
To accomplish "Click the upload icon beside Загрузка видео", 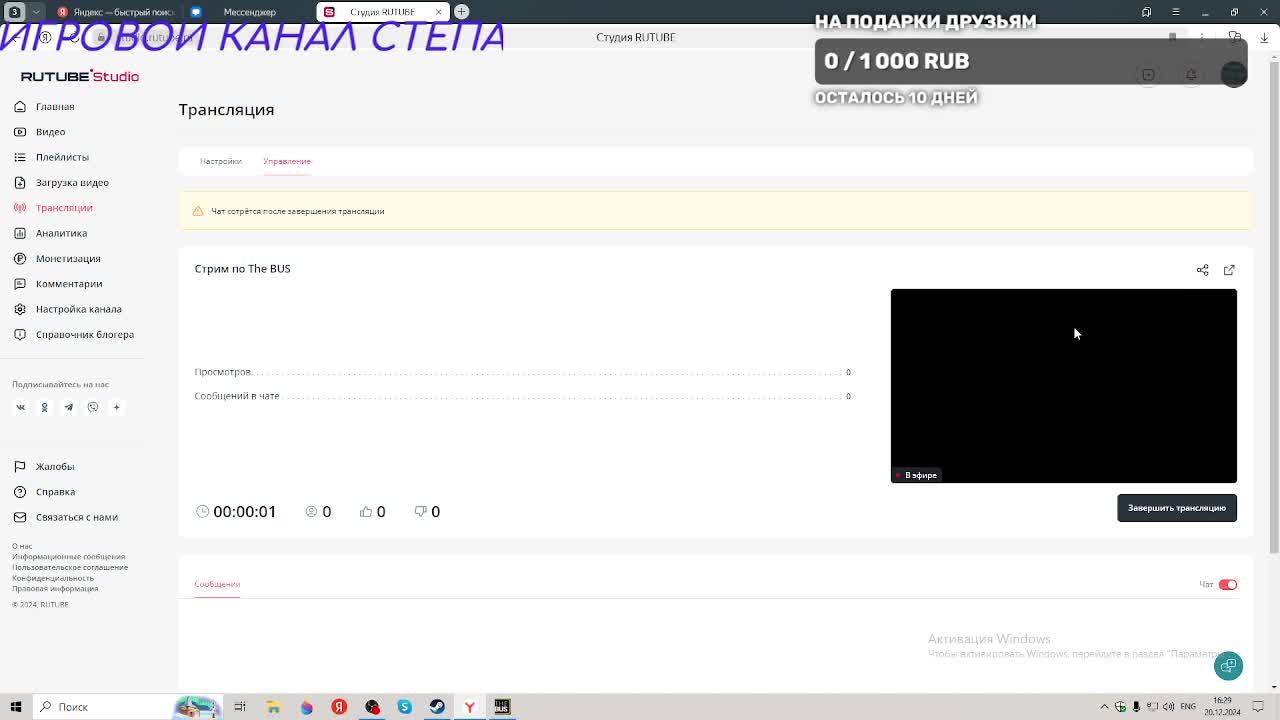I will (20, 182).
